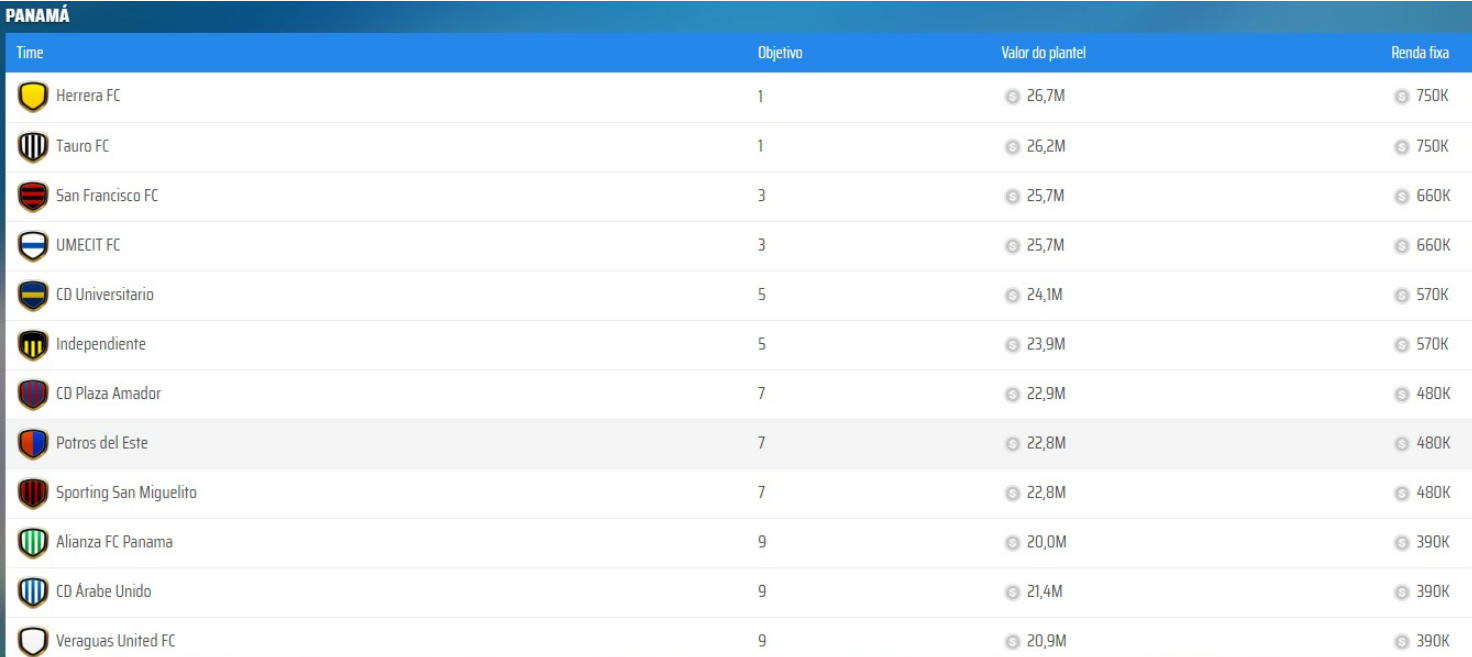Click the 26,2M squad value
The image size is (1472, 657).
point(1046,146)
